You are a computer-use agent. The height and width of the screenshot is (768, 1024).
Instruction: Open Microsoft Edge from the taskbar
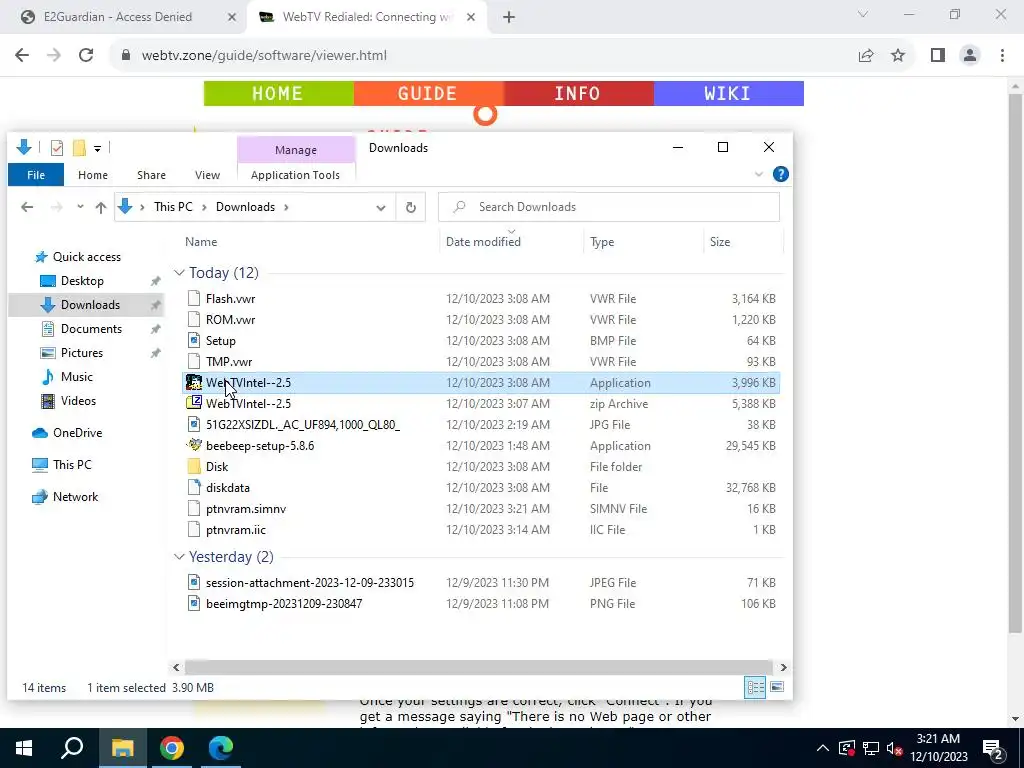(x=221, y=748)
